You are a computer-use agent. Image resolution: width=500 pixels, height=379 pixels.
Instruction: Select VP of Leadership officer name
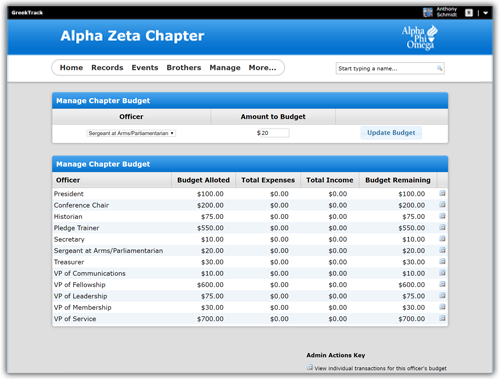[x=80, y=296]
